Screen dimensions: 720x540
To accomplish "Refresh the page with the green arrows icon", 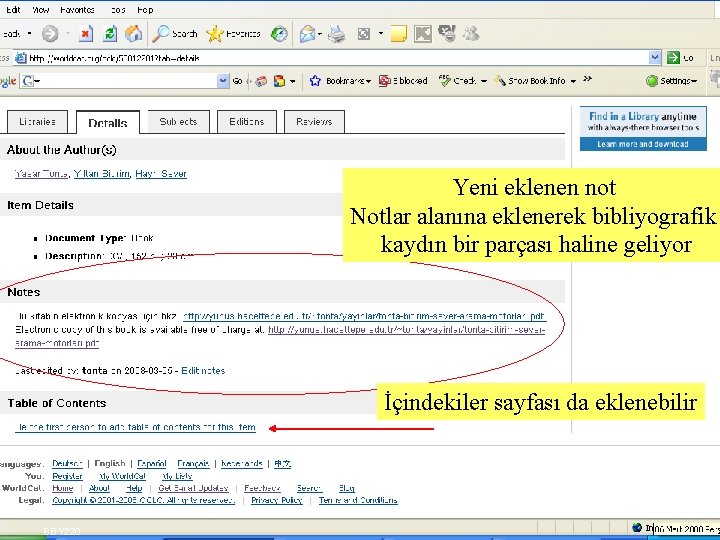I will point(110,34).
